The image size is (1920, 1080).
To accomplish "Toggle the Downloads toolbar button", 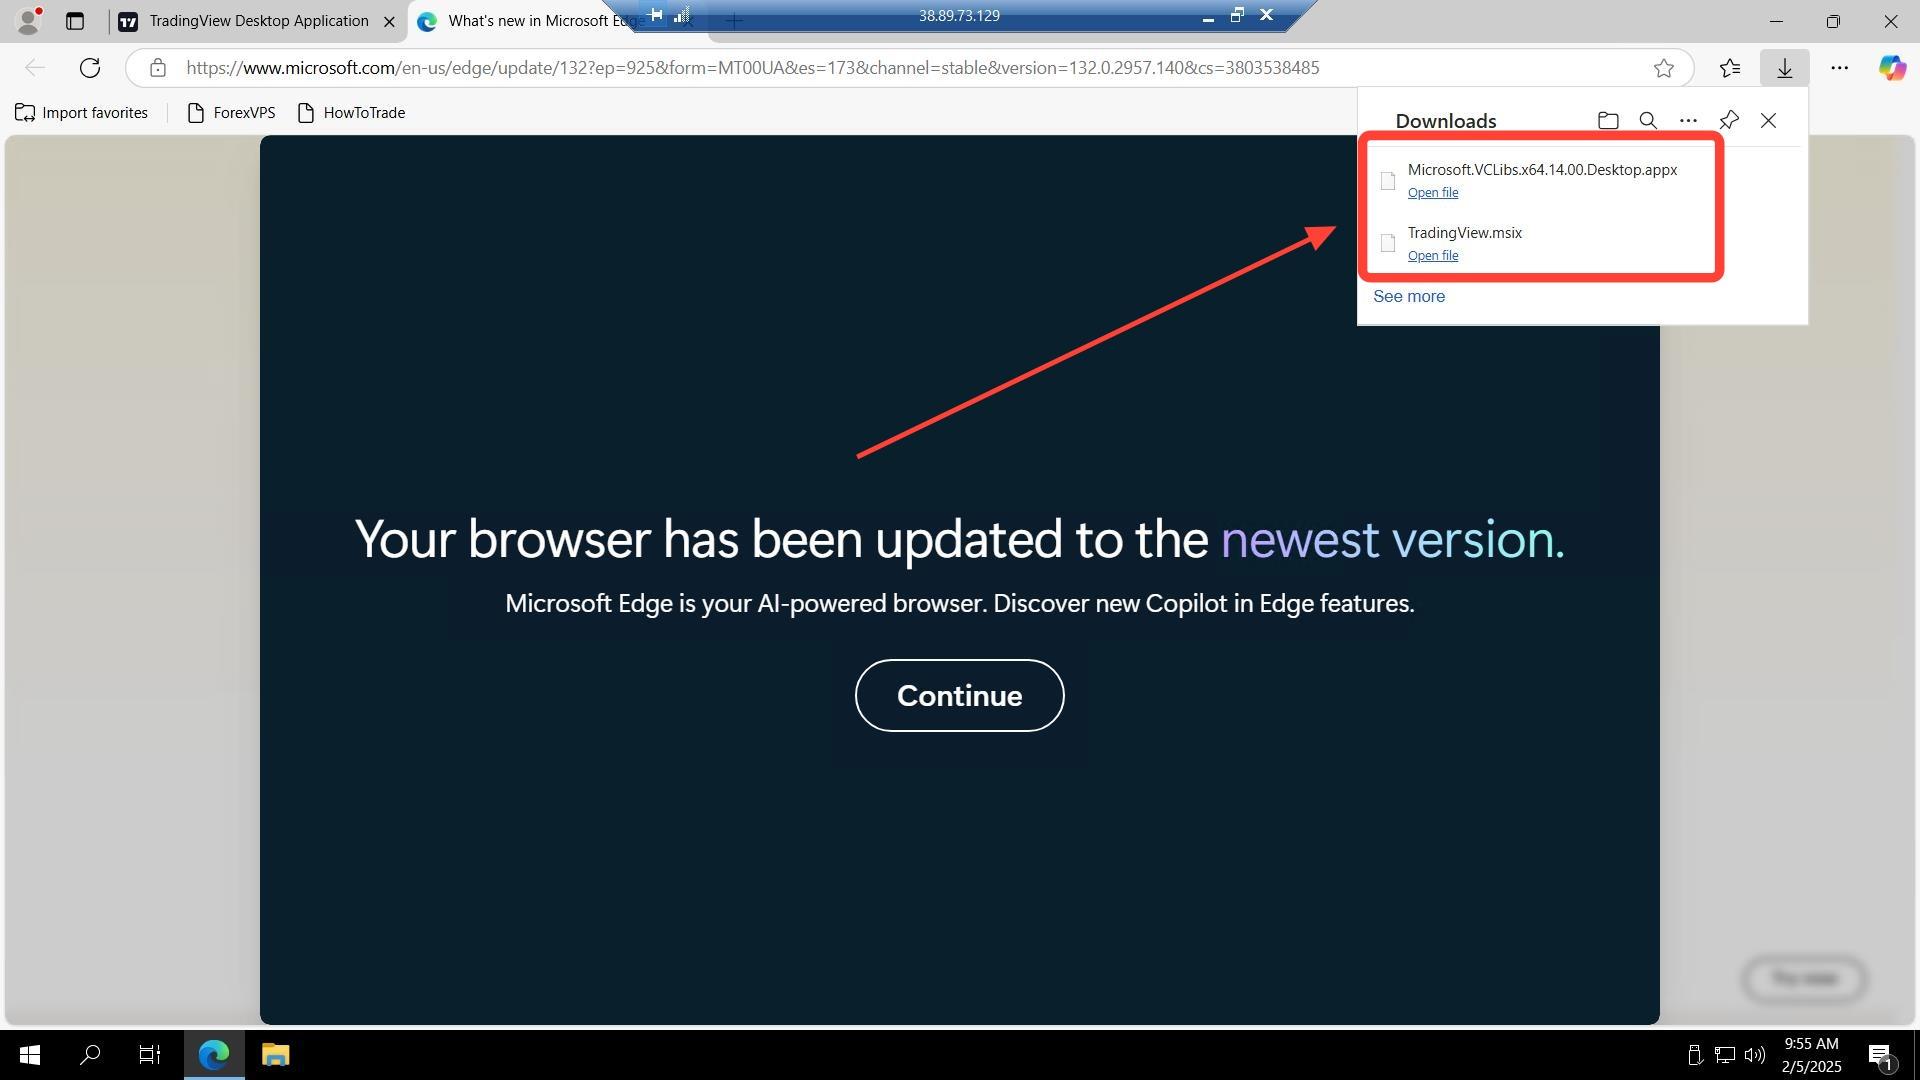I will pos(1784,68).
